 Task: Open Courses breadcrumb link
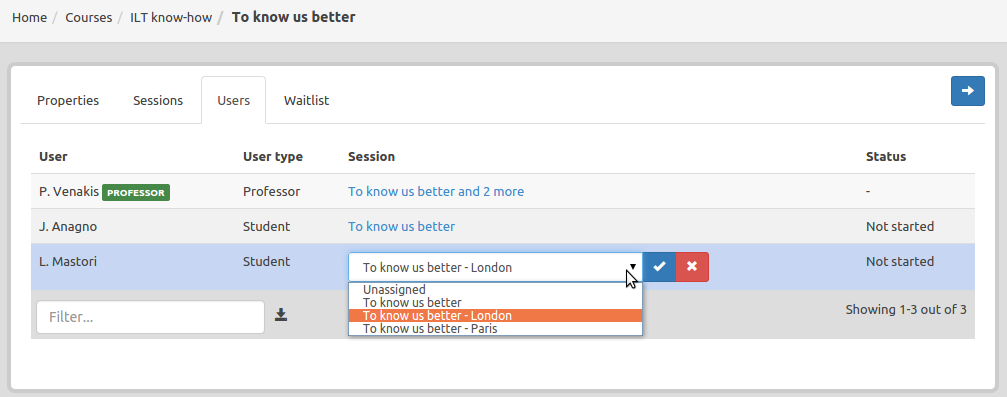click(89, 17)
